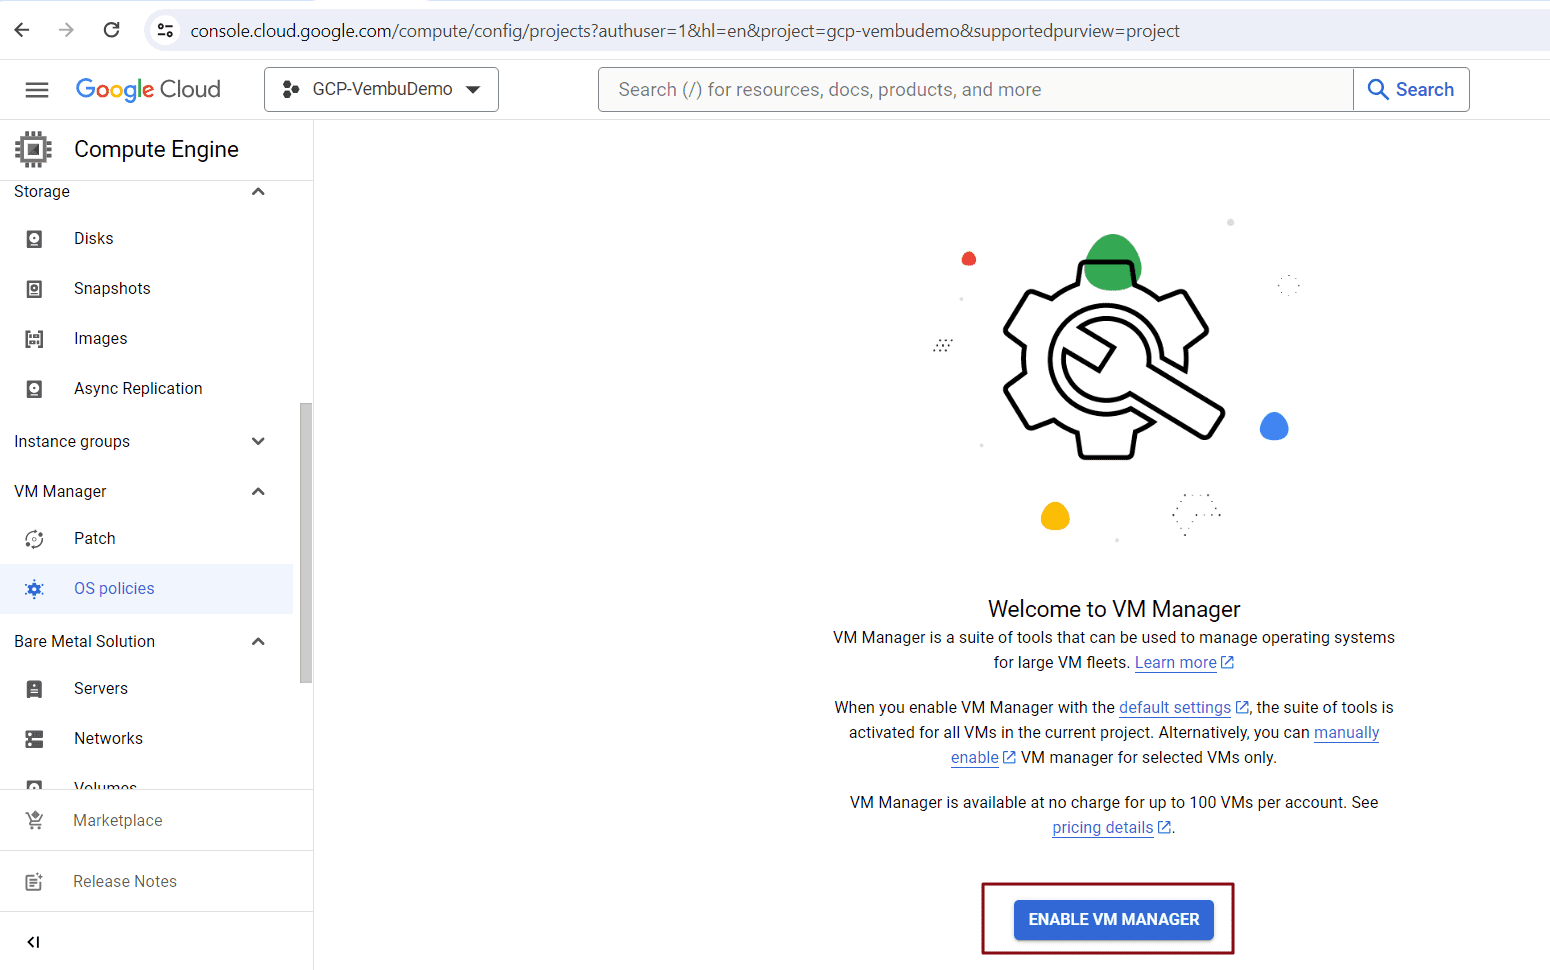Click the browser forward arrow
This screenshot has width=1550, height=970.
[x=66, y=30]
